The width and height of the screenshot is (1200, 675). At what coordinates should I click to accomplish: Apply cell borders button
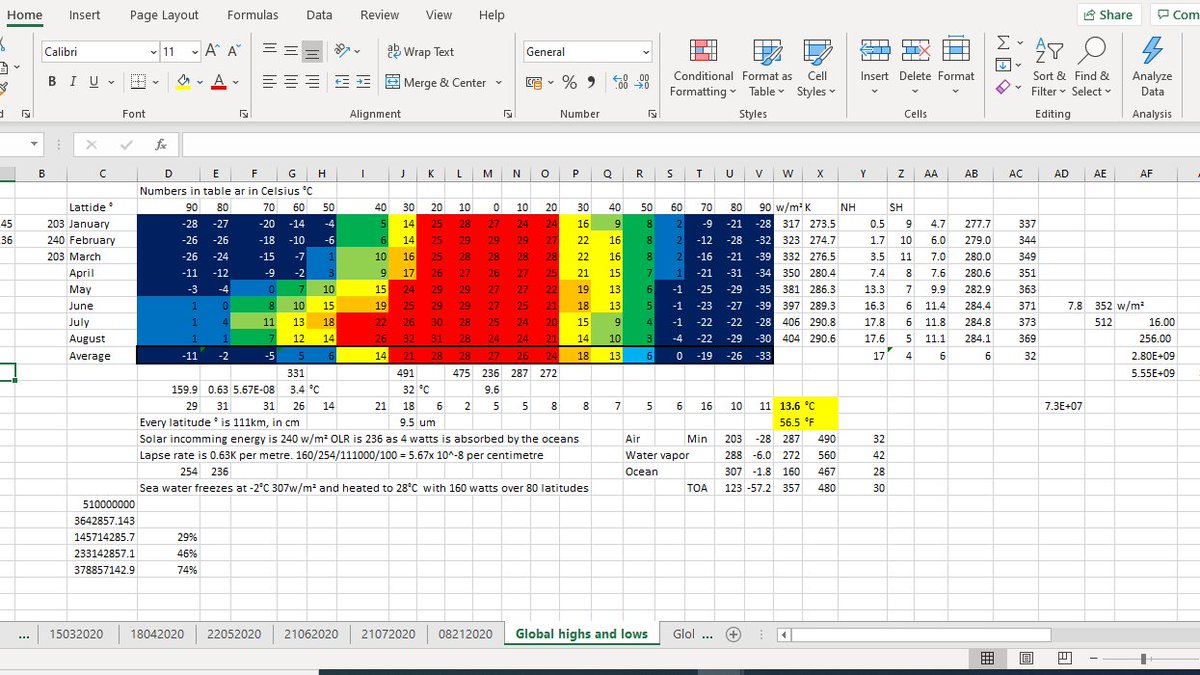139,83
